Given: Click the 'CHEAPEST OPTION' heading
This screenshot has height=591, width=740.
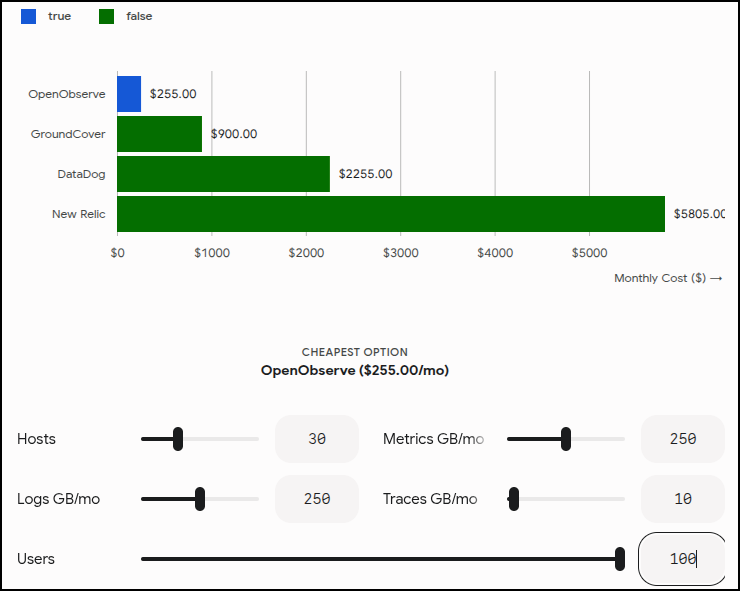Looking at the screenshot, I should pos(354,352).
